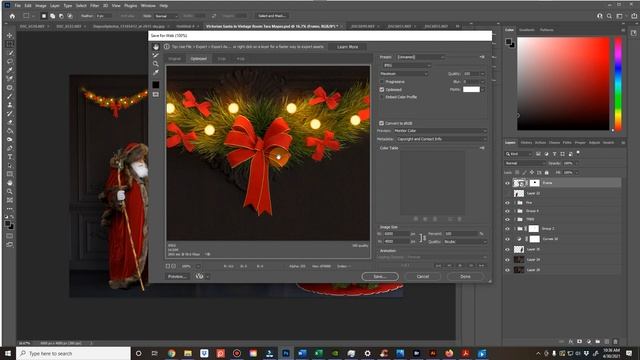Open the resample Quality Bicubic dropdown
640x360 pixels.
(465, 242)
